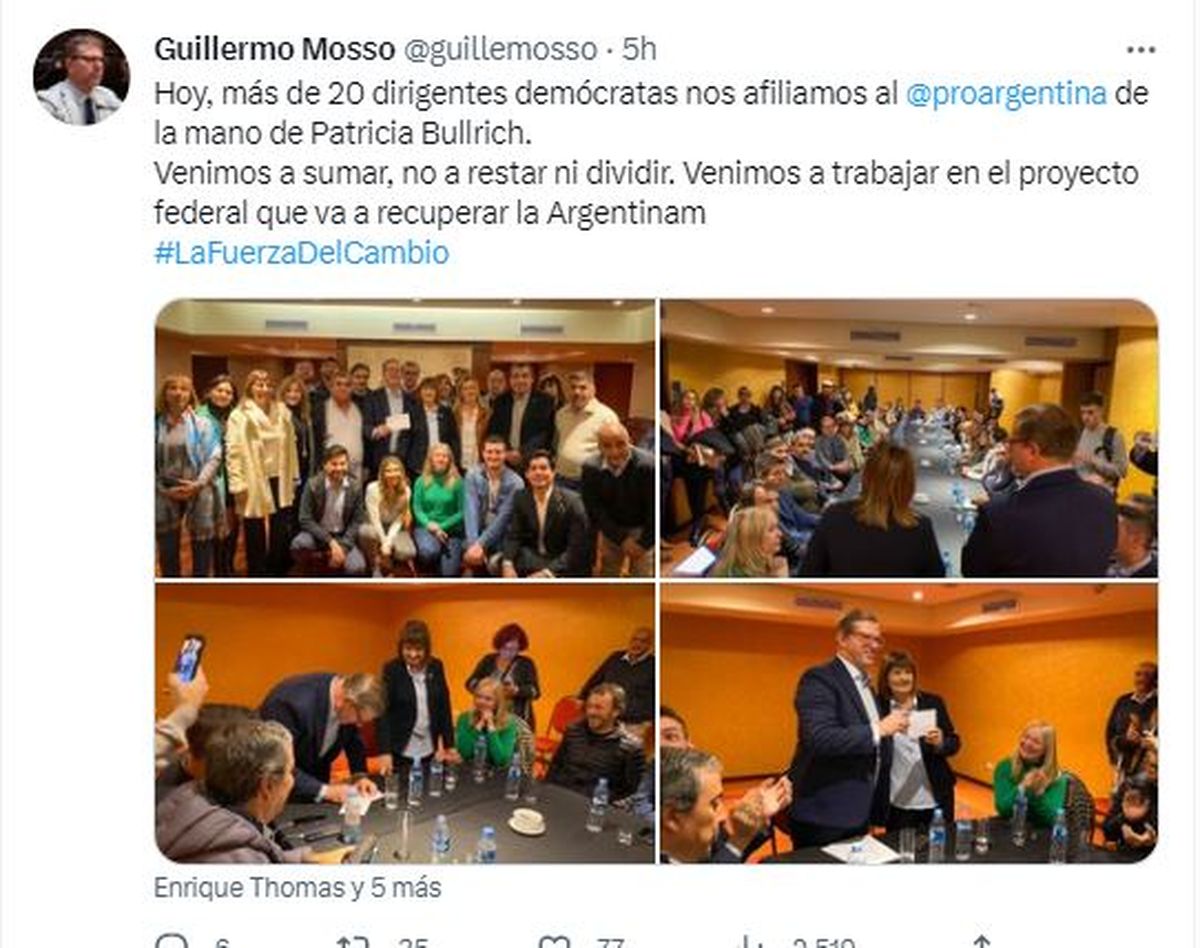This screenshot has width=1200, height=948.
Task: Open the @proargentina mention
Action: pyautogui.click(x=1006, y=94)
